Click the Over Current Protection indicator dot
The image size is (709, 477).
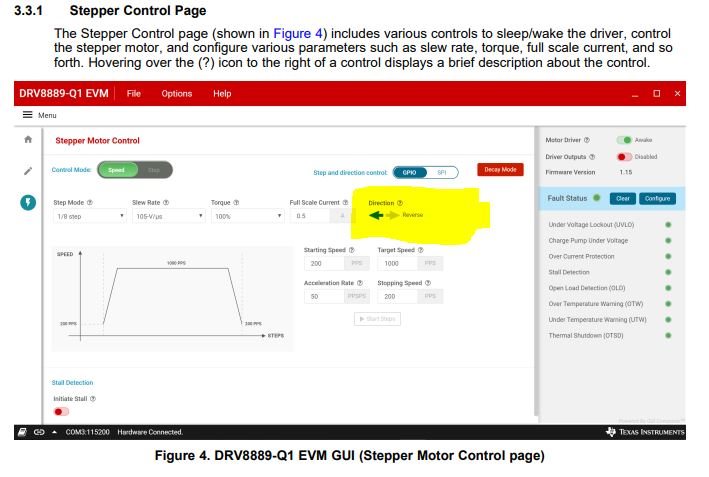click(668, 256)
